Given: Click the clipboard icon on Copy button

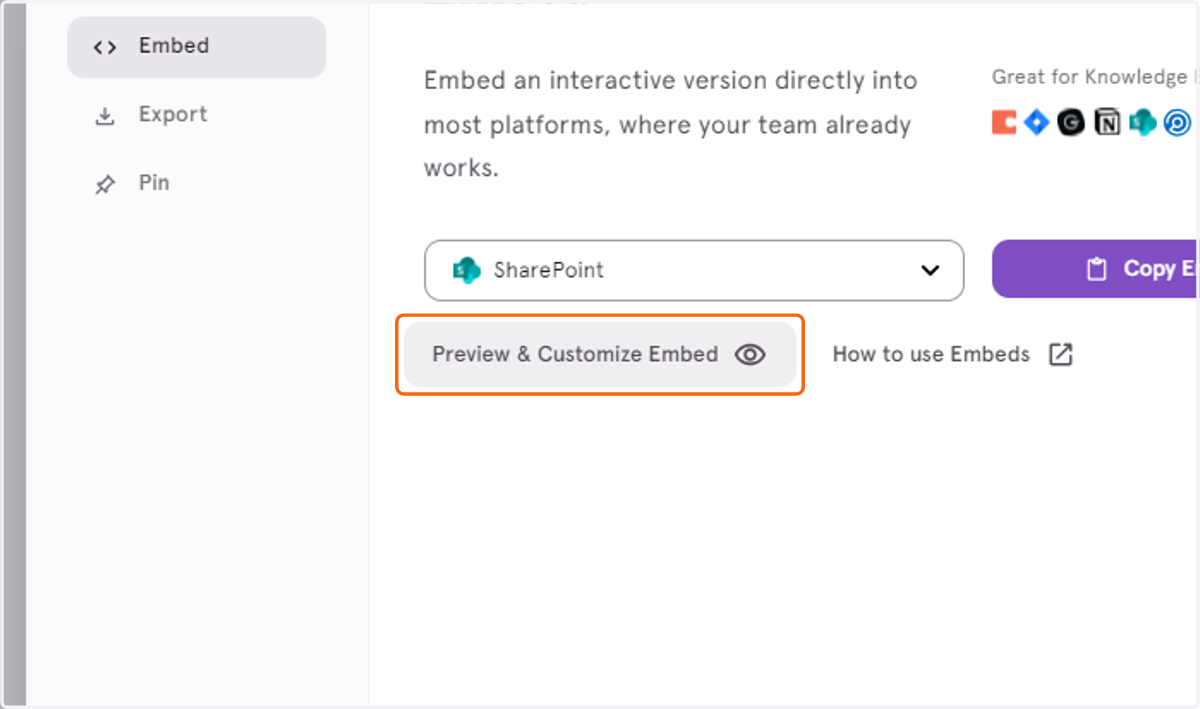Looking at the screenshot, I should (1097, 269).
